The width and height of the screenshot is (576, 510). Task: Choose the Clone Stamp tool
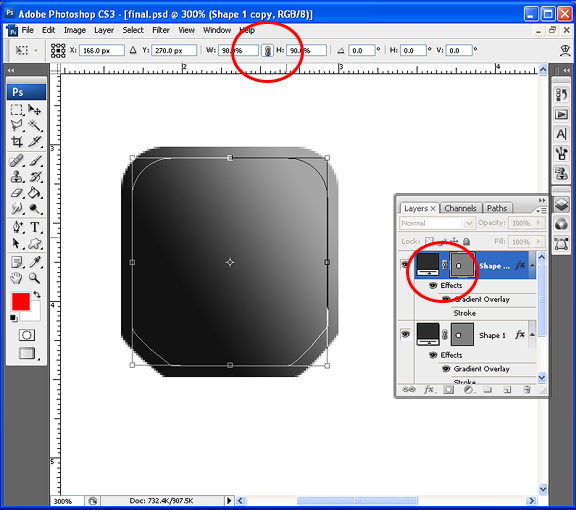pyautogui.click(x=16, y=177)
